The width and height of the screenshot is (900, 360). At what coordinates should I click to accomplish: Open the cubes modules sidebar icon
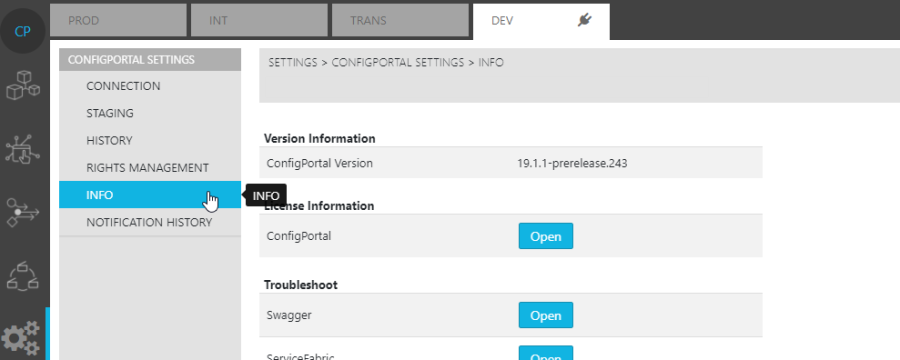[x=23, y=85]
